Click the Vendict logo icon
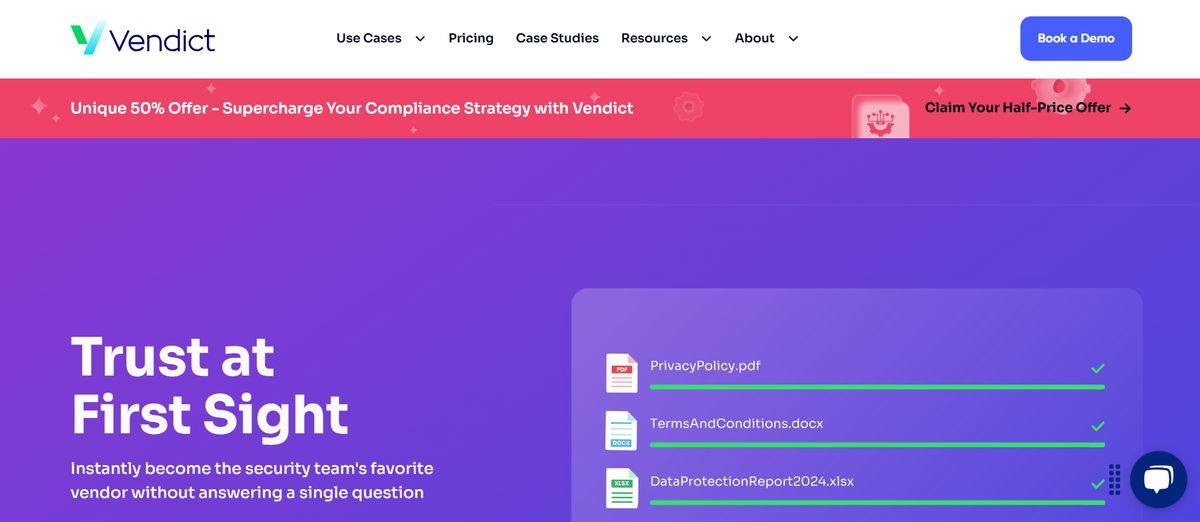 click(x=88, y=38)
